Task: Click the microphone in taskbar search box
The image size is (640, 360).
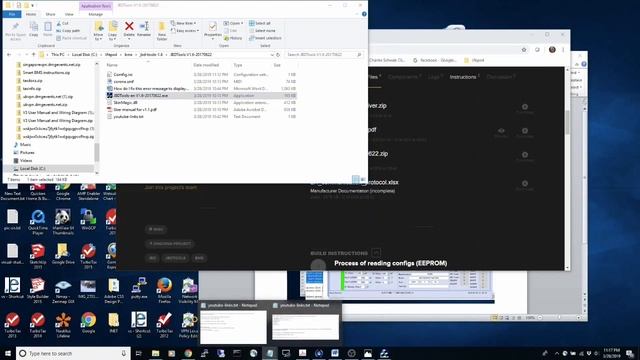Action: coord(123,353)
